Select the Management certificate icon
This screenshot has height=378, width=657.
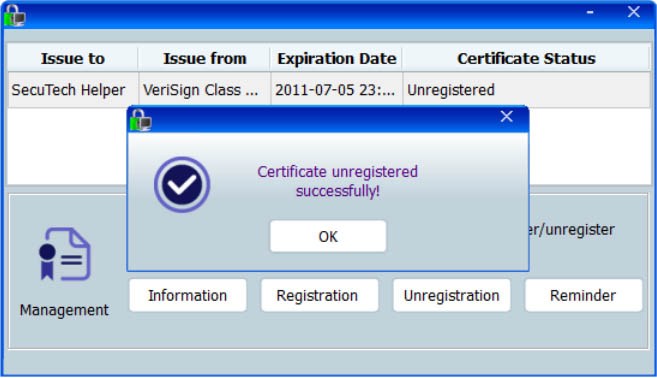(x=64, y=254)
